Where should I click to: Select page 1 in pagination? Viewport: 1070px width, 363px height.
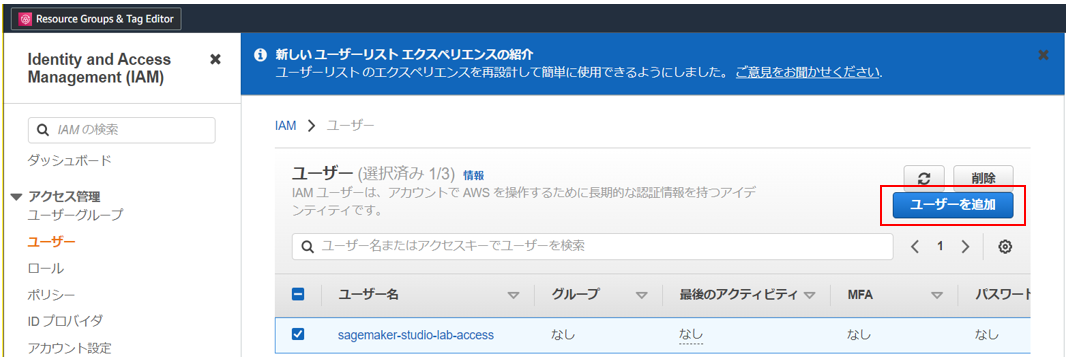940,246
